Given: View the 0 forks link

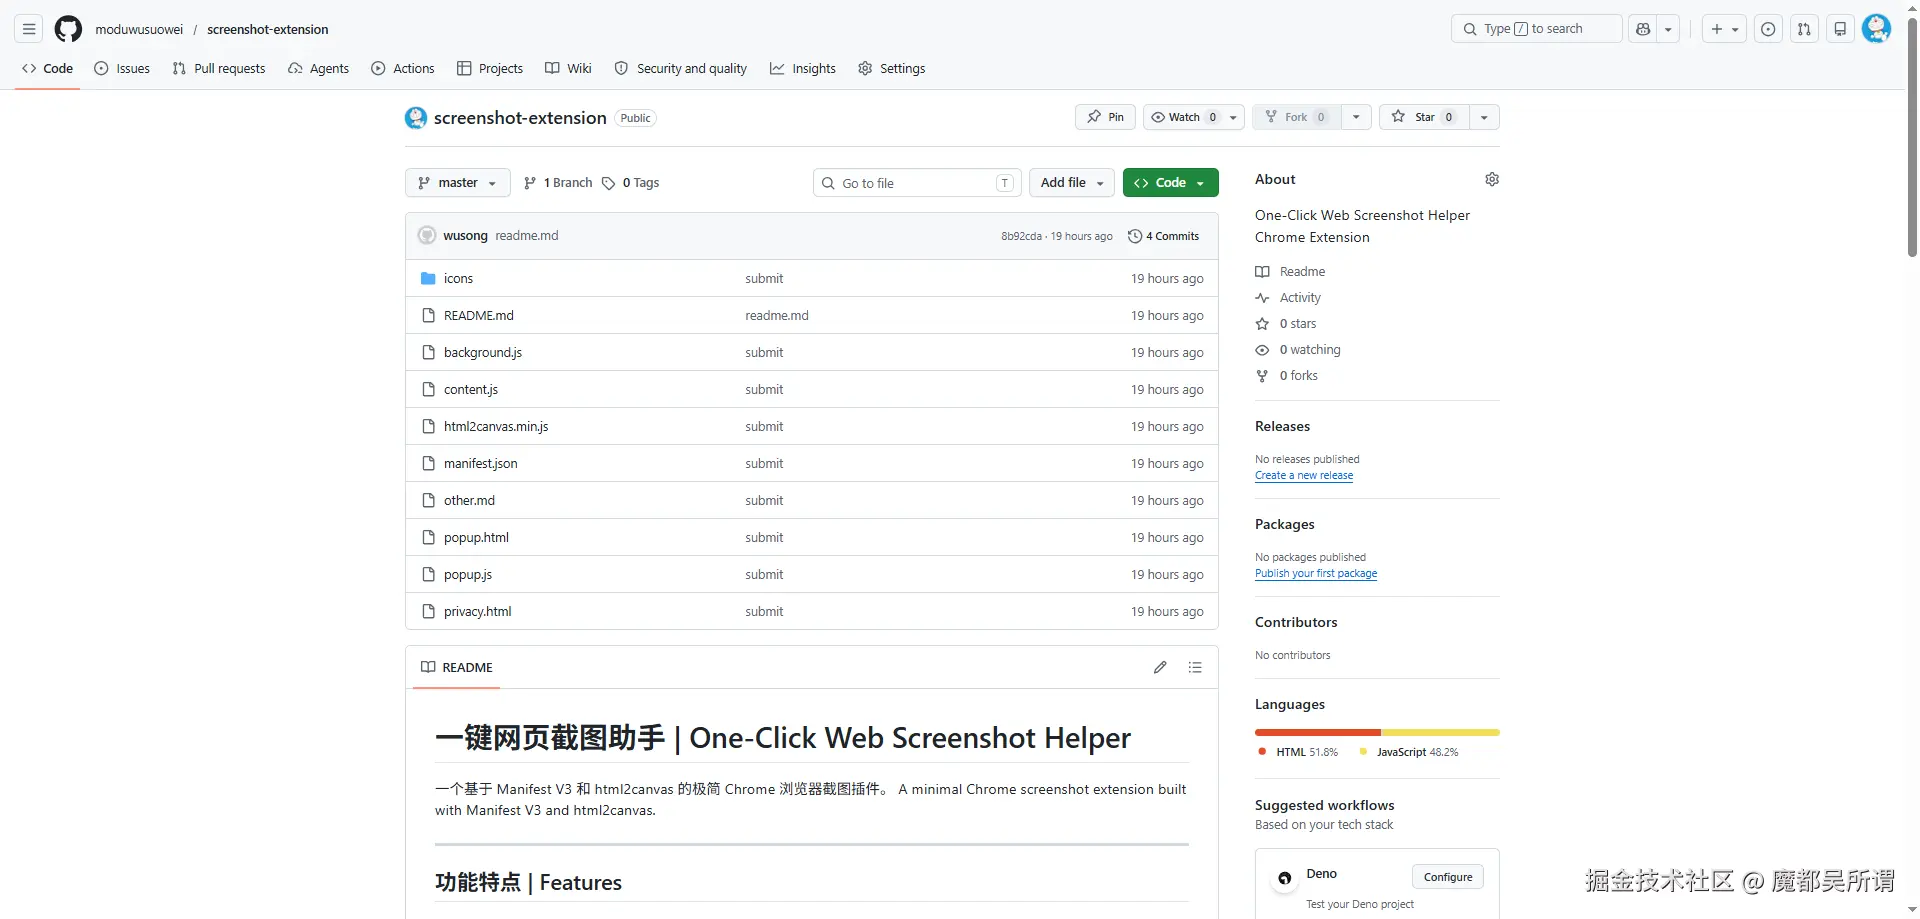Looking at the screenshot, I should pyautogui.click(x=1287, y=376).
